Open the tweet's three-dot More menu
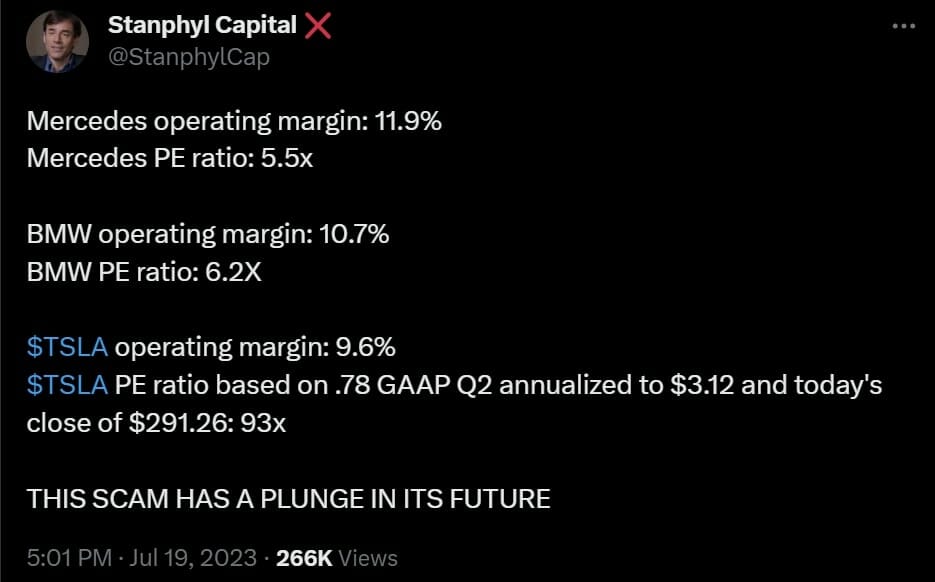Image resolution: width=935 pixels, height=582 pixels. point(904,26)
